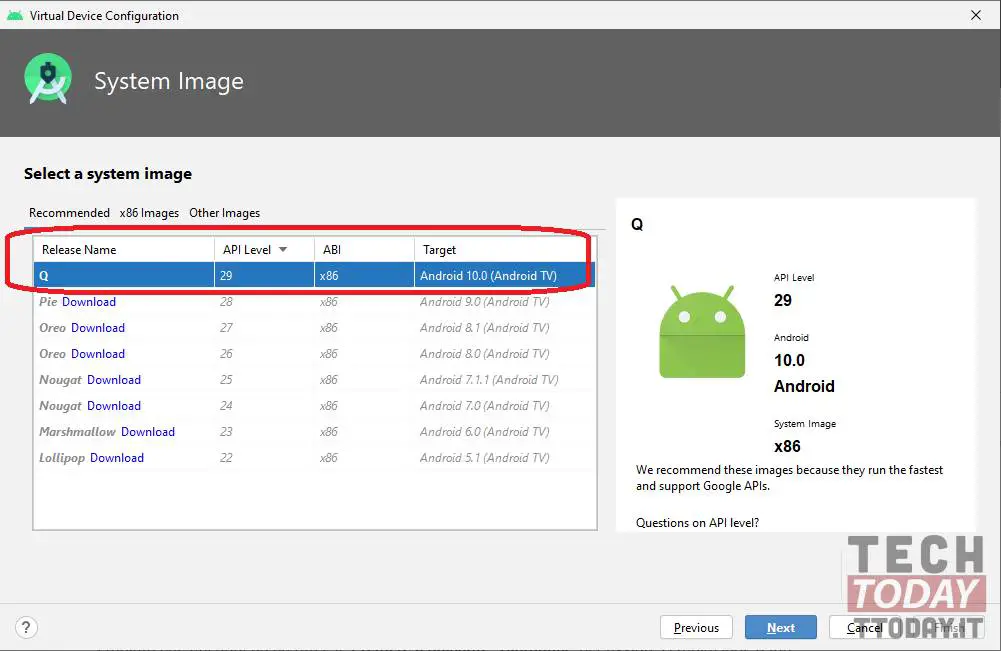Switch to the Recommended tab

pyautogui.click(x=69, y=213)
